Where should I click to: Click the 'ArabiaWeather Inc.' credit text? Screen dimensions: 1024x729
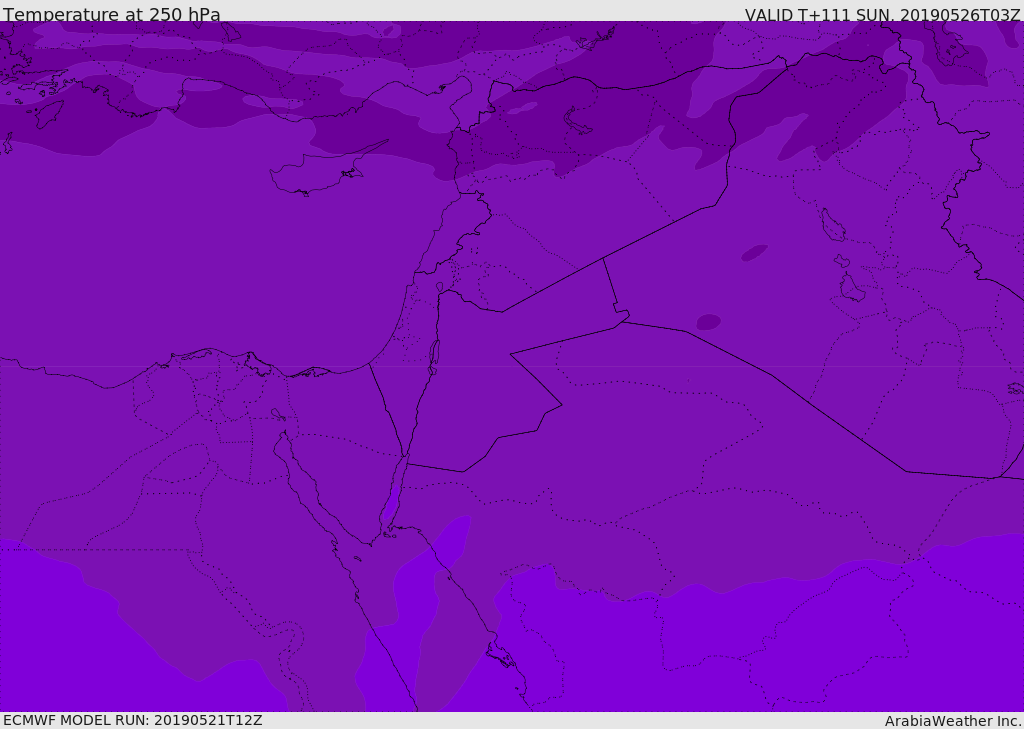[952, 721]
